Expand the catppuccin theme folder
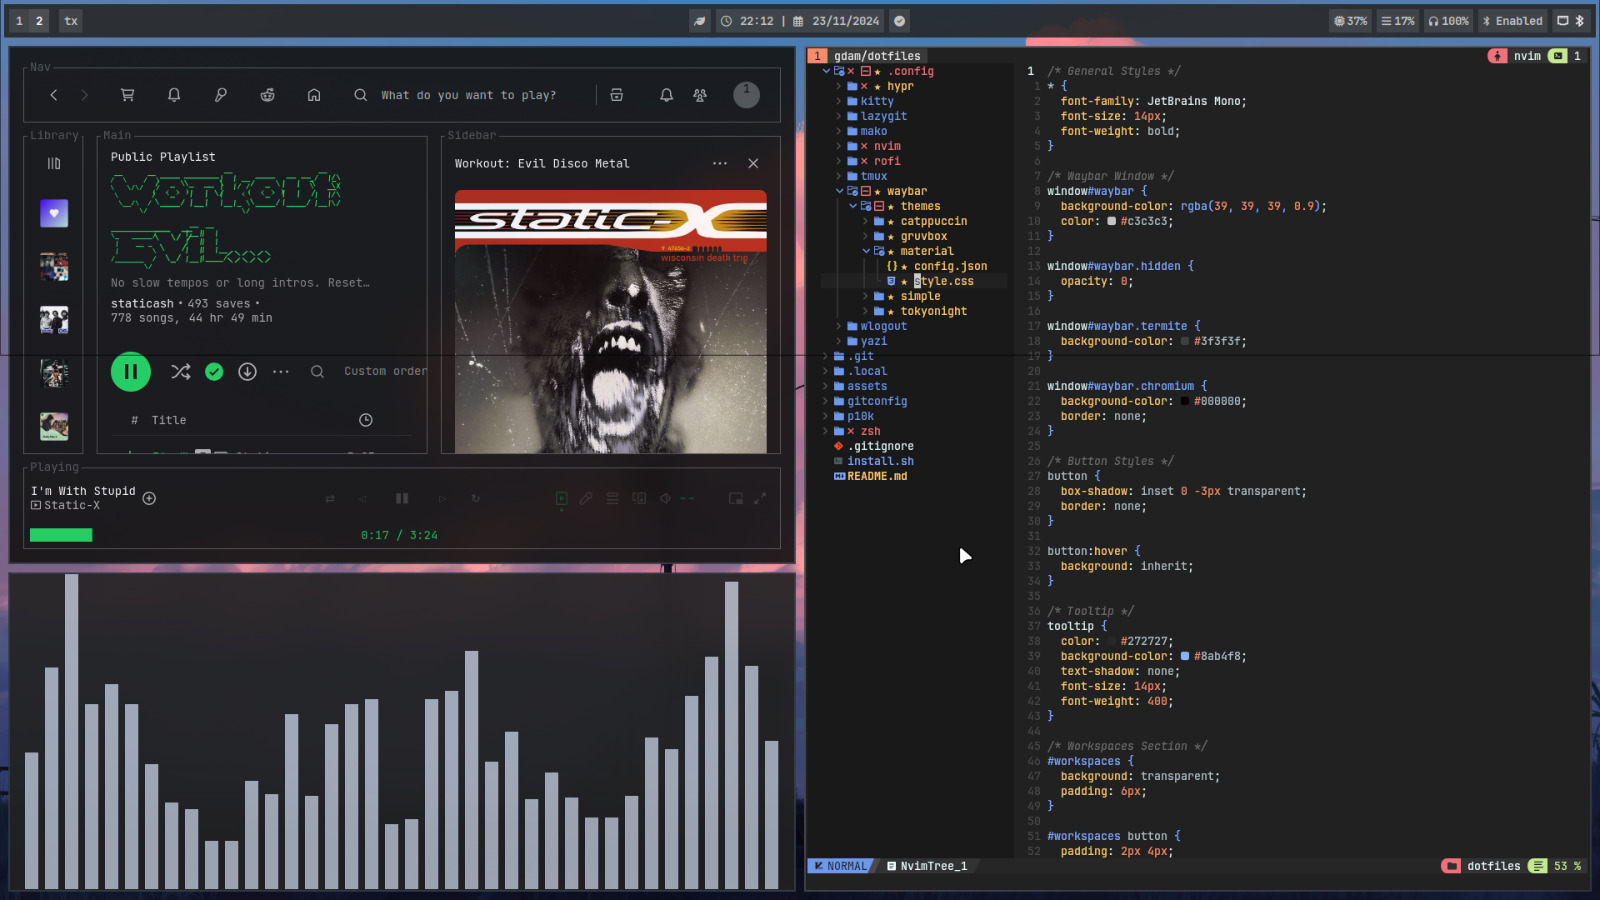The height and width of the screenshot is (900, 1600). tap(915, 221)
